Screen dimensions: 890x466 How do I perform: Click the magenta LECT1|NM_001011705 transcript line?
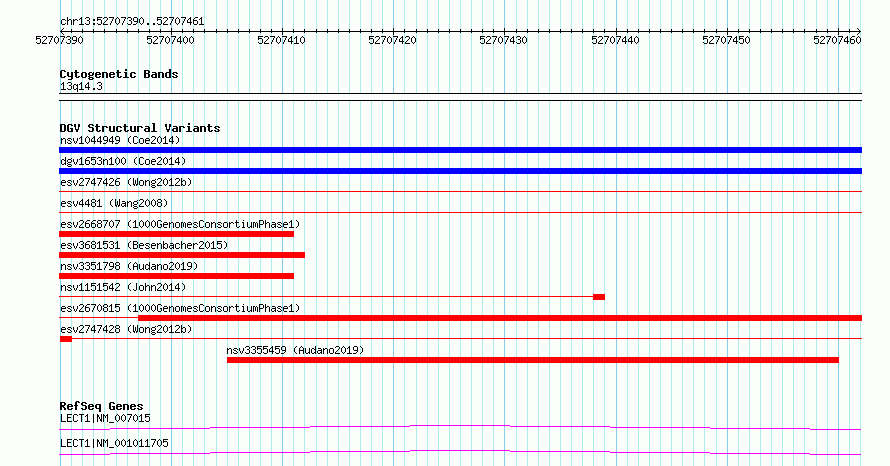460,452
